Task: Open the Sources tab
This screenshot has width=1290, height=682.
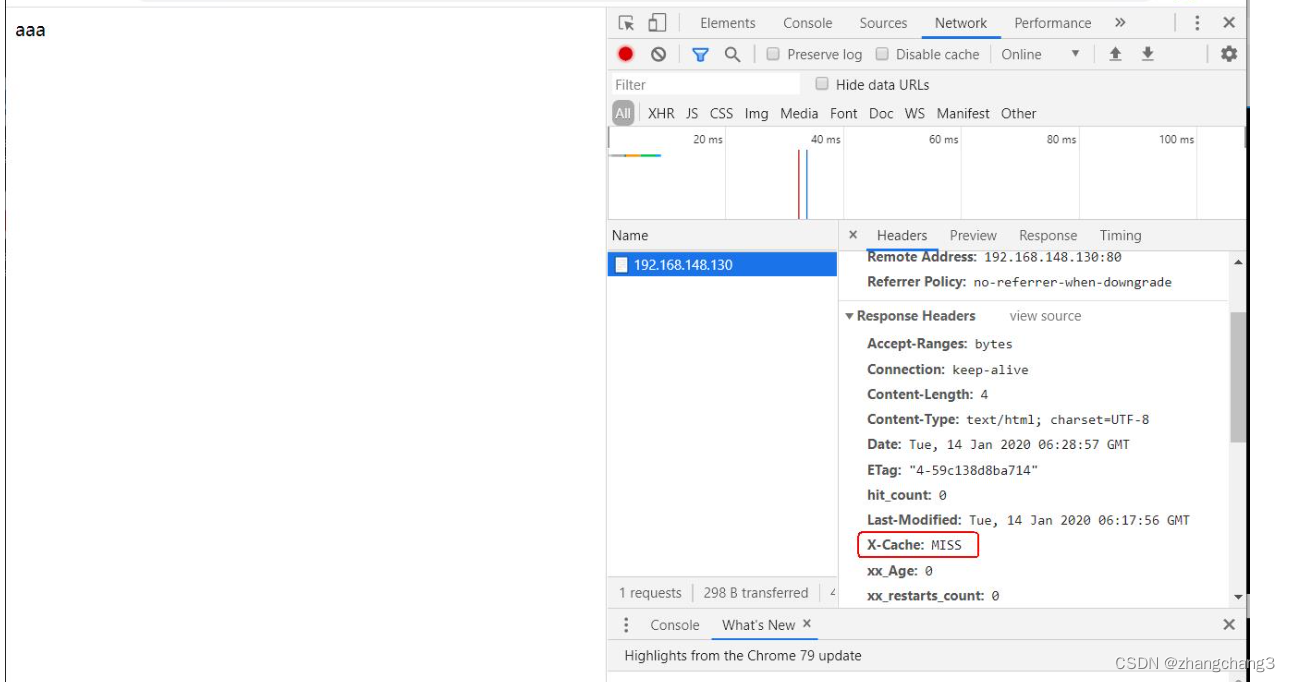Action: point(883,23)
